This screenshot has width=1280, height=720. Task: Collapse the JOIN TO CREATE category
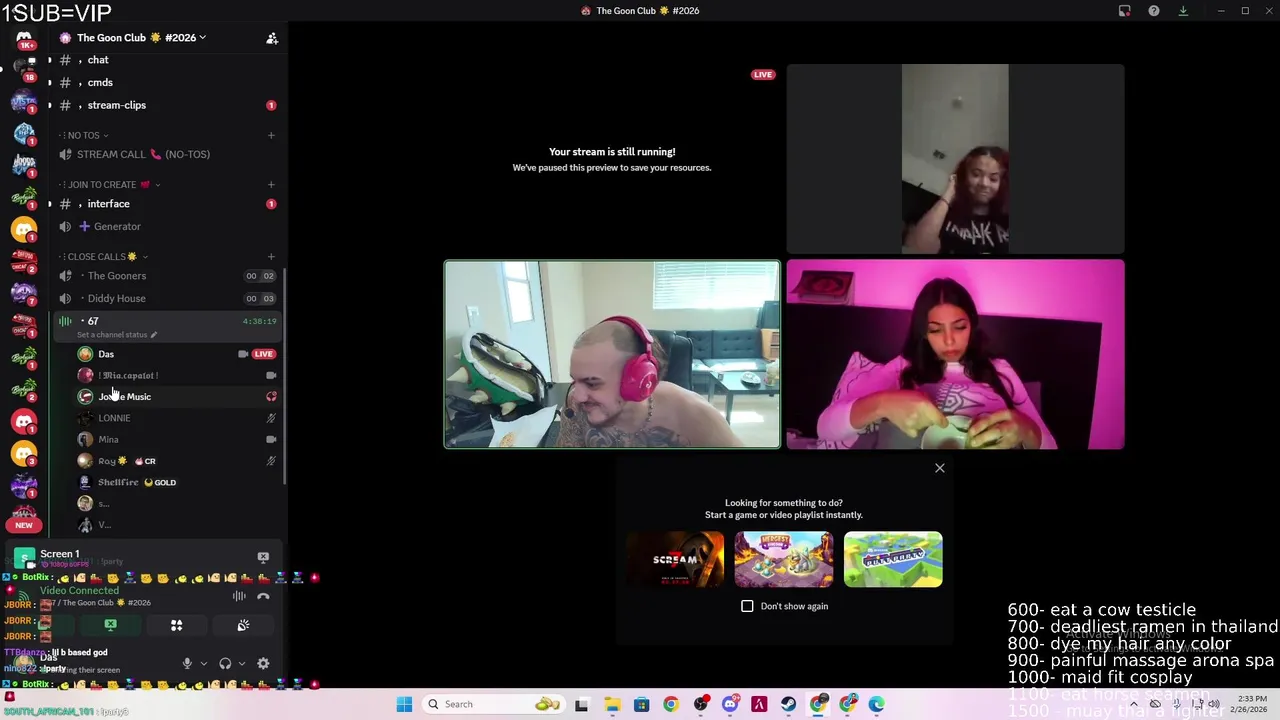tap(110, 185)
